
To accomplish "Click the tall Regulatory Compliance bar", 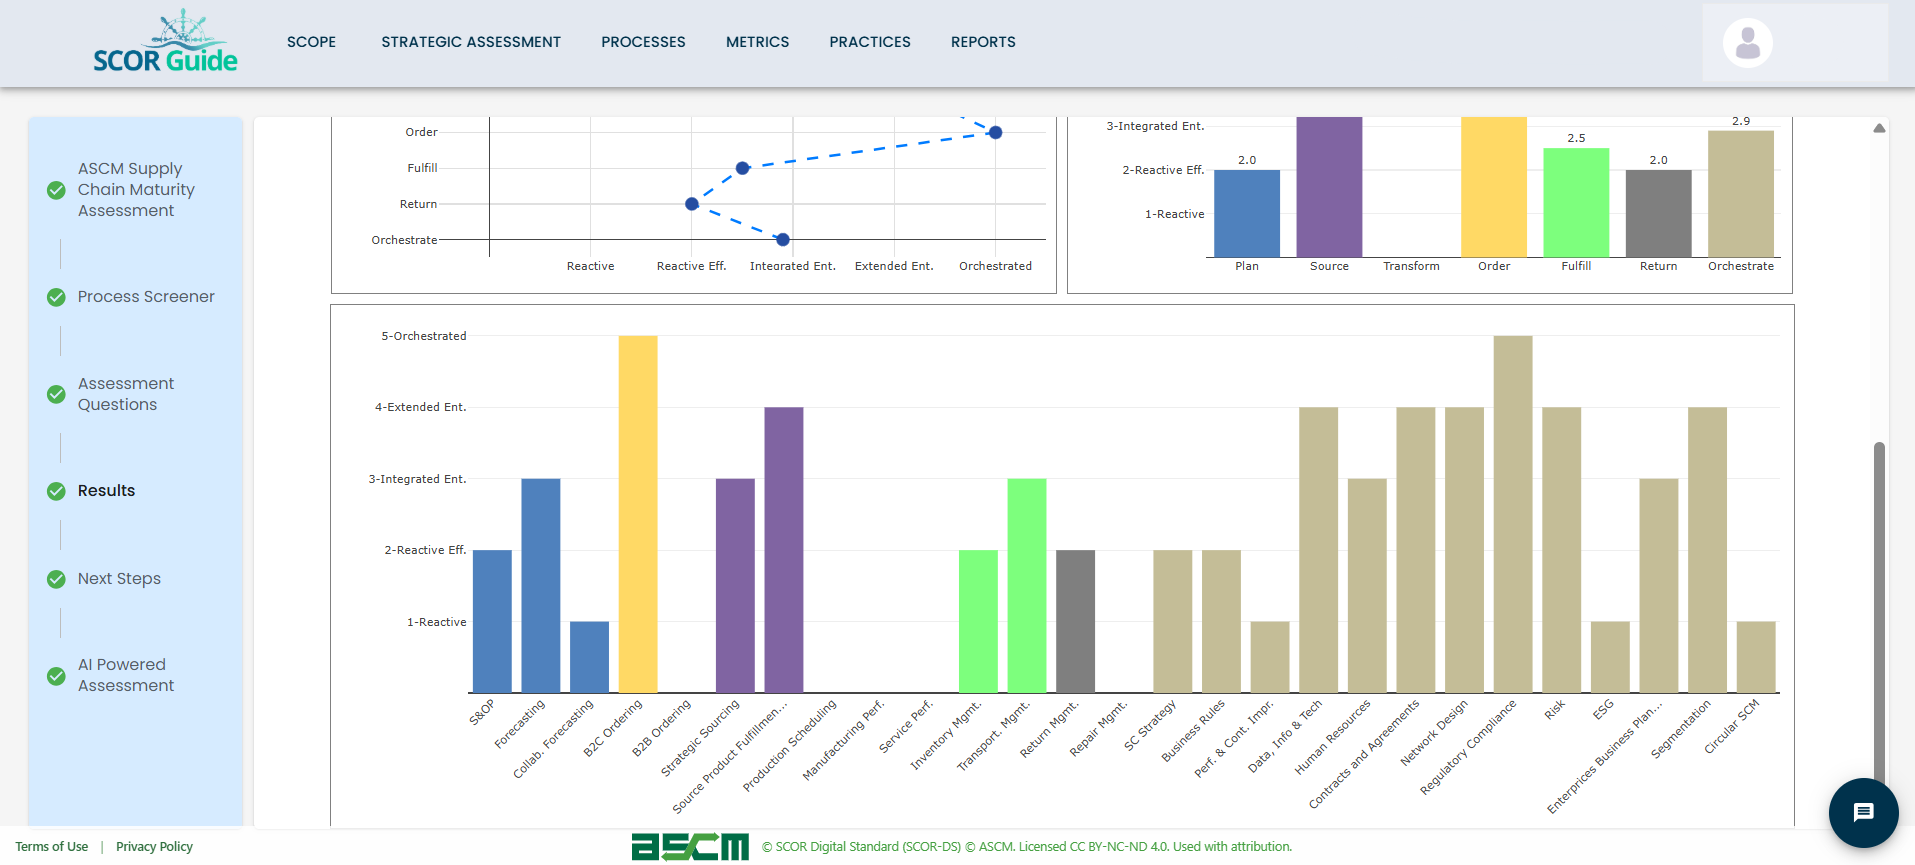I will [1513, 514].
